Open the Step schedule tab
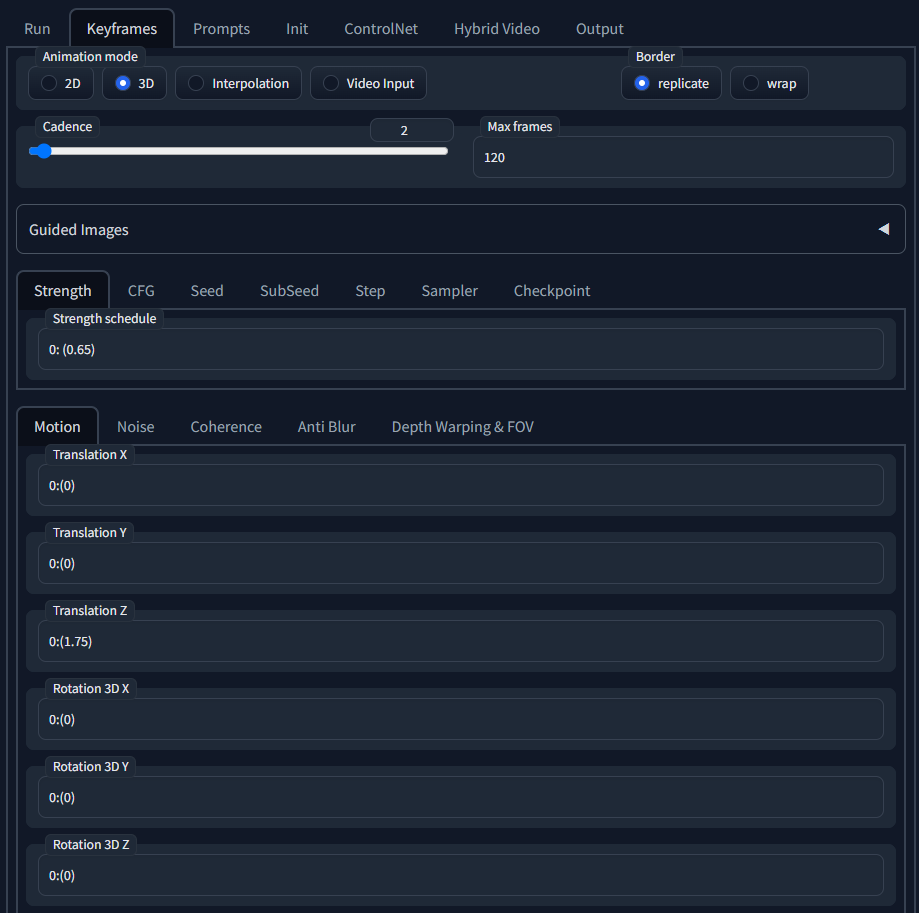Screen dimensions: 919x913 tap(370, 291)
